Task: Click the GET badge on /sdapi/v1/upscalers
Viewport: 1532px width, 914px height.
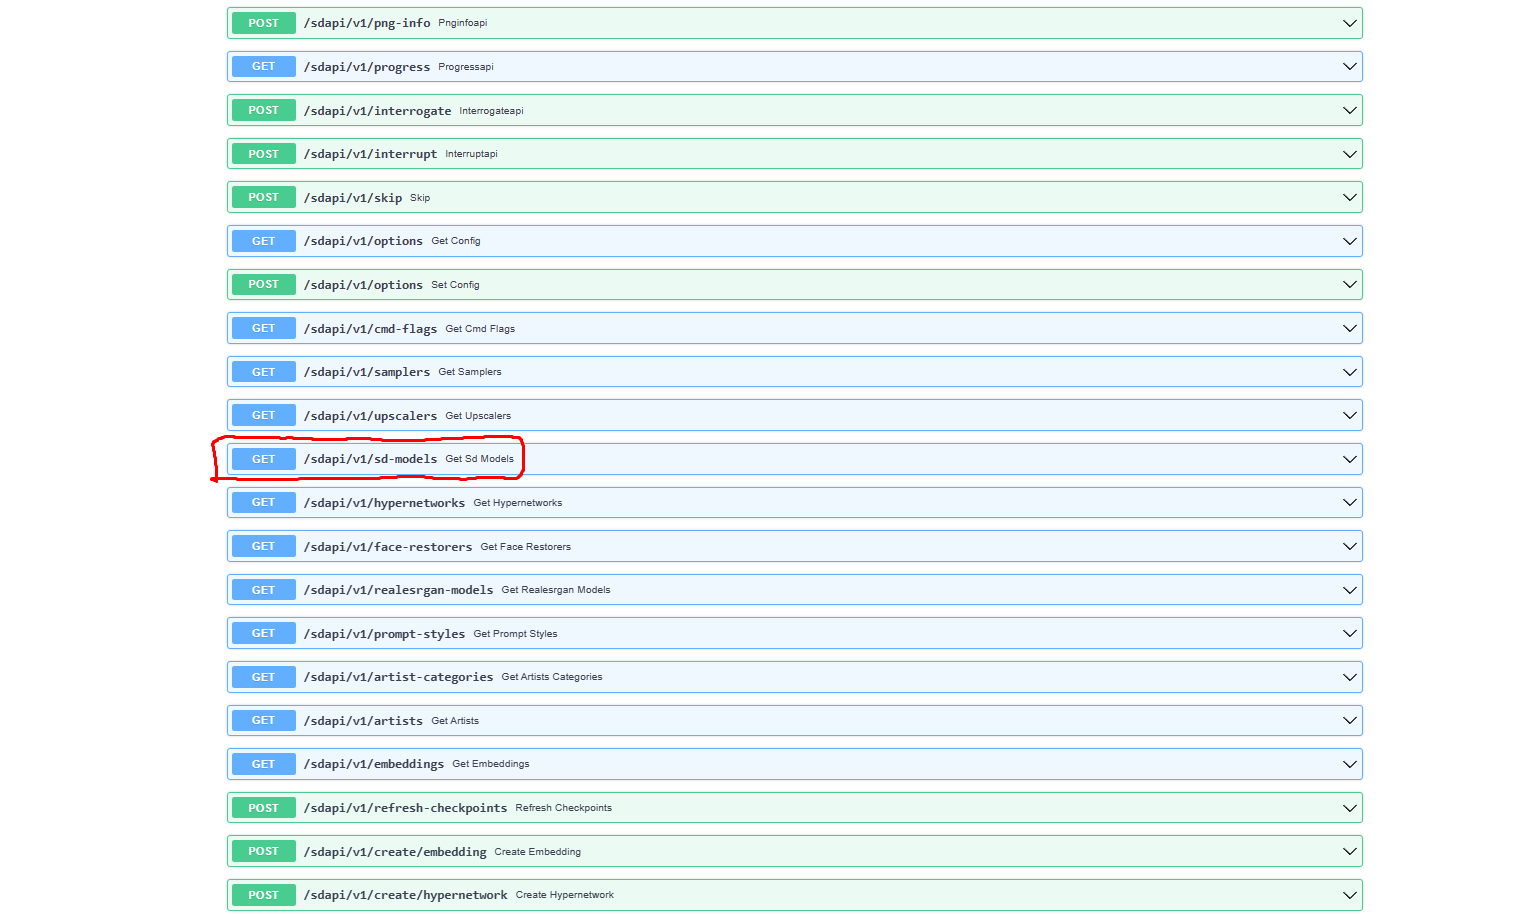Action: (x=262, y=414)
